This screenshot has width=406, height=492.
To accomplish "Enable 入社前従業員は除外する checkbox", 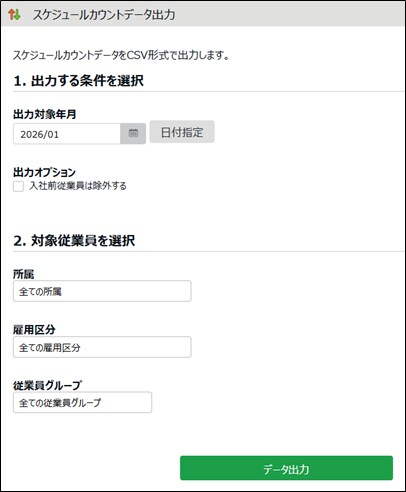I will tap(18, 186).
